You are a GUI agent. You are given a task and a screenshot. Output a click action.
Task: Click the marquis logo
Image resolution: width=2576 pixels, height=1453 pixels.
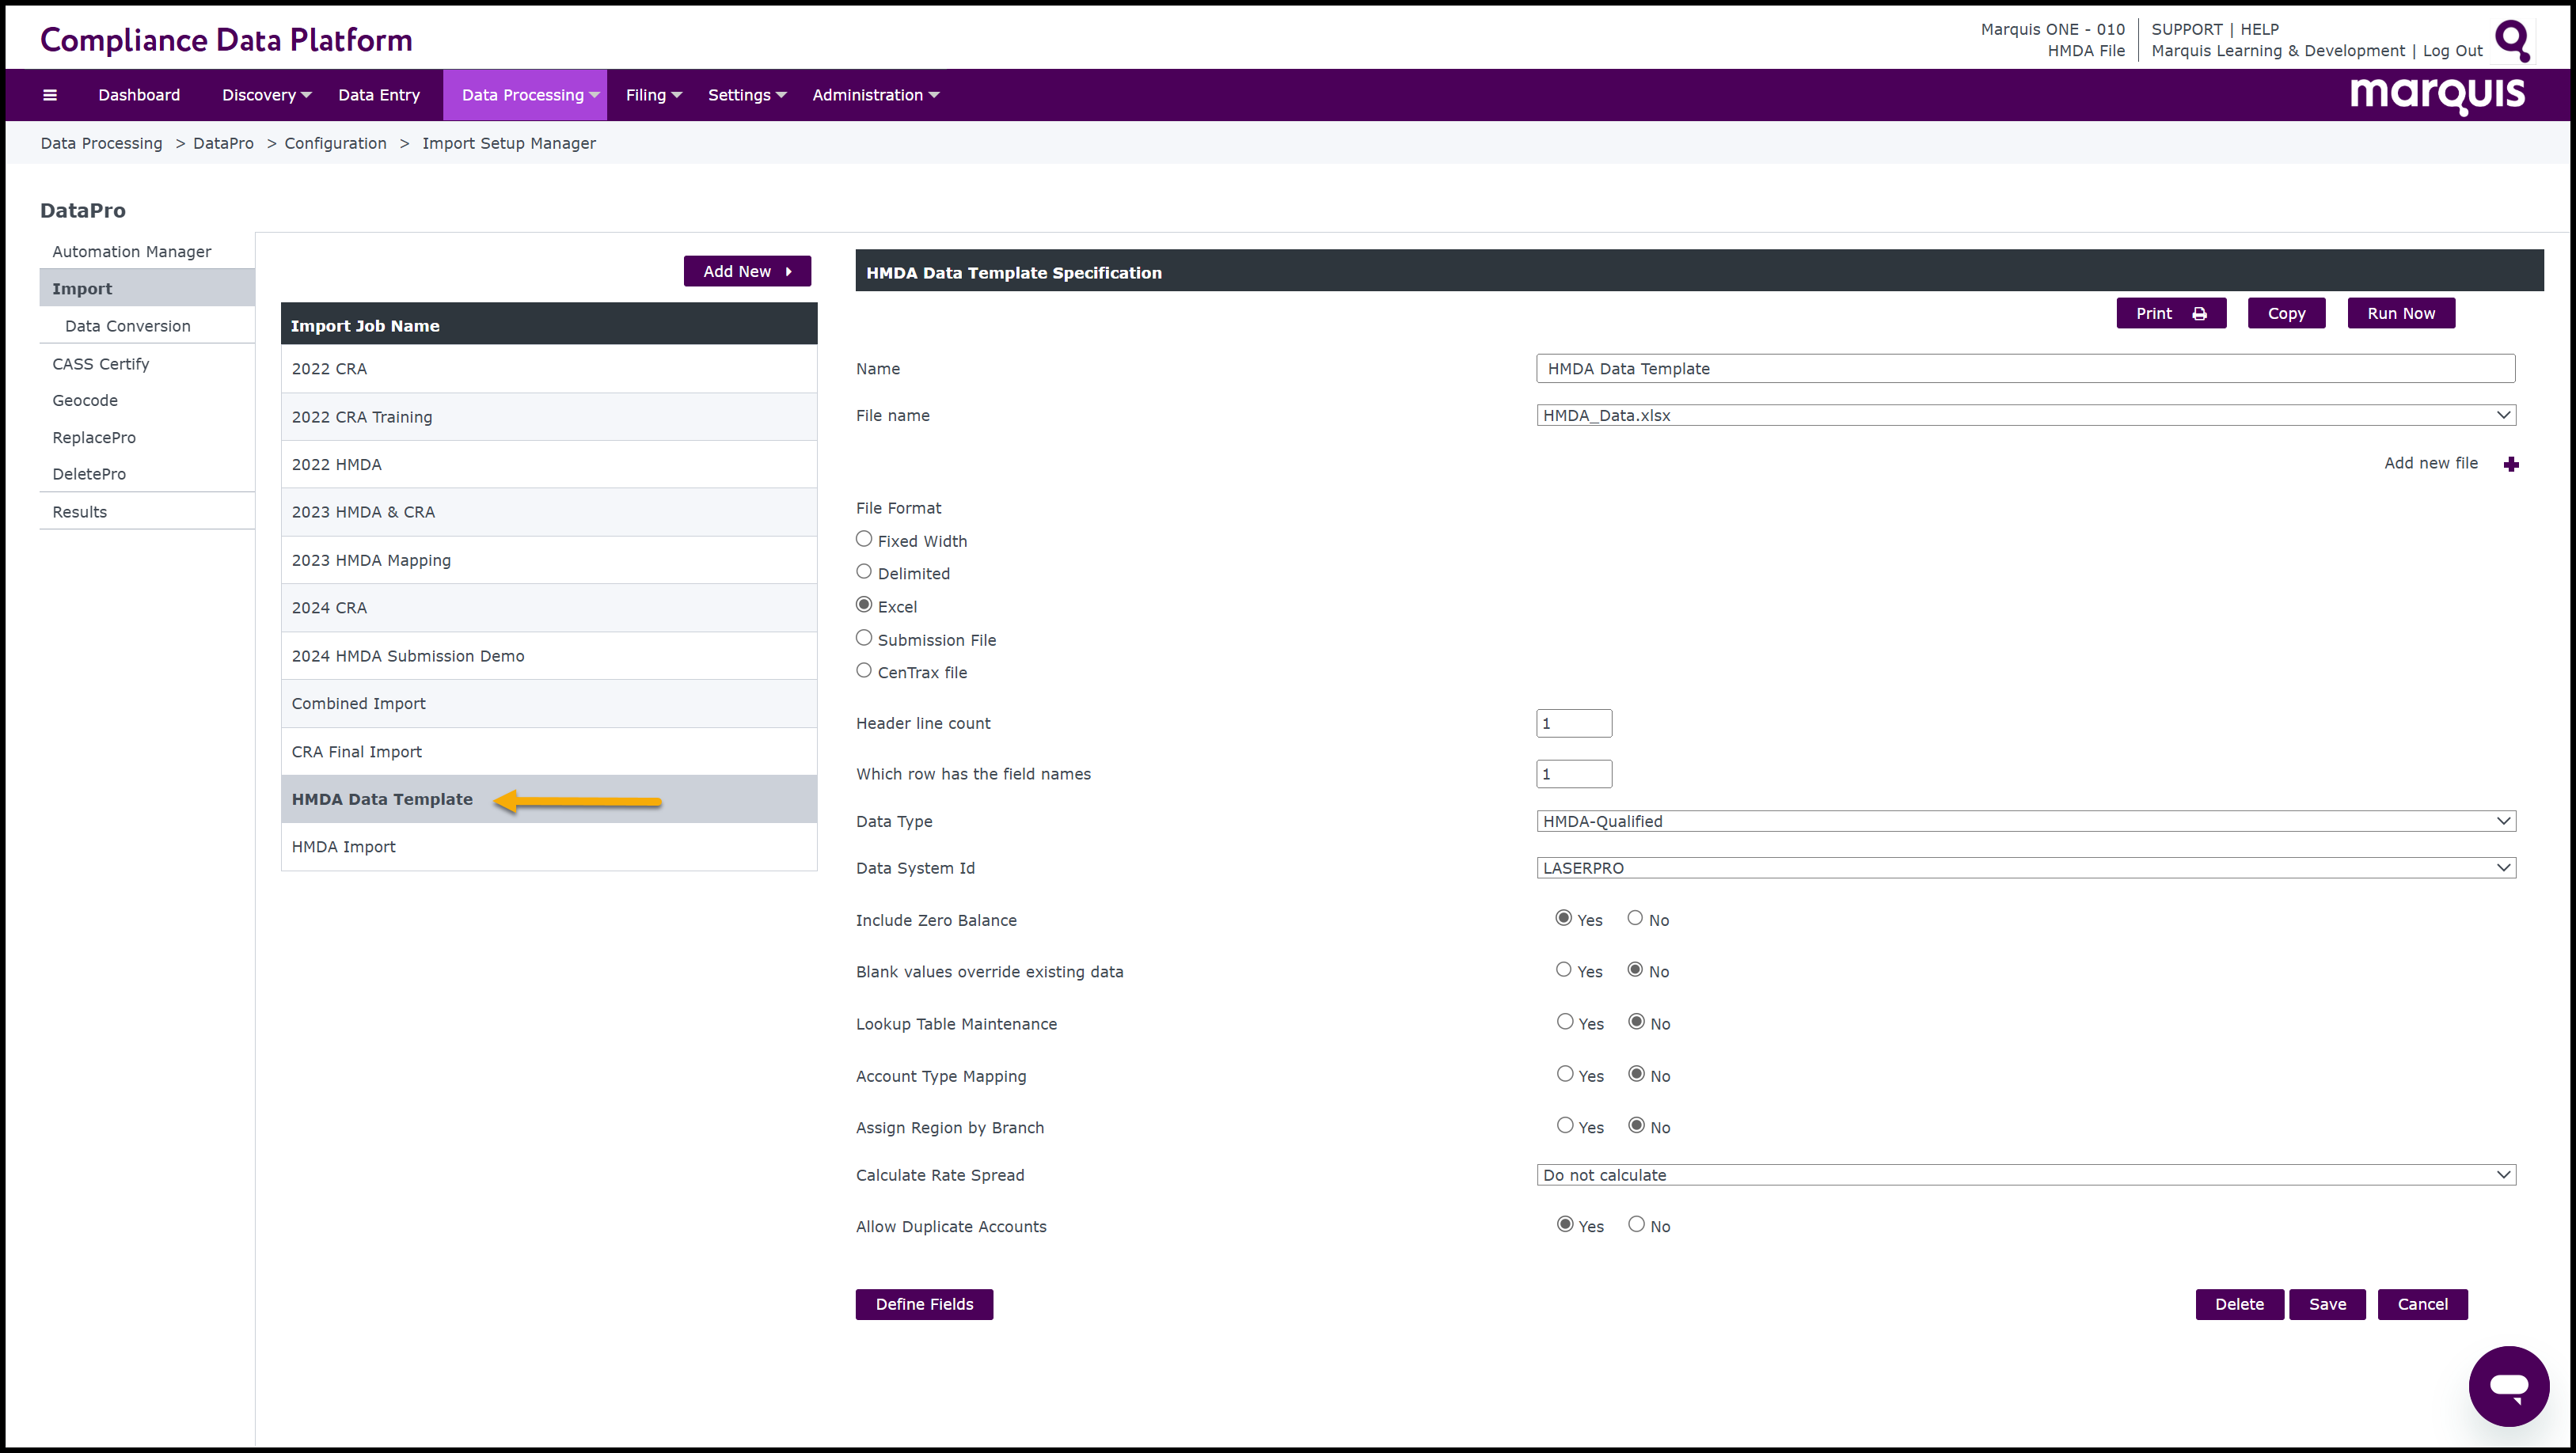2437,95
